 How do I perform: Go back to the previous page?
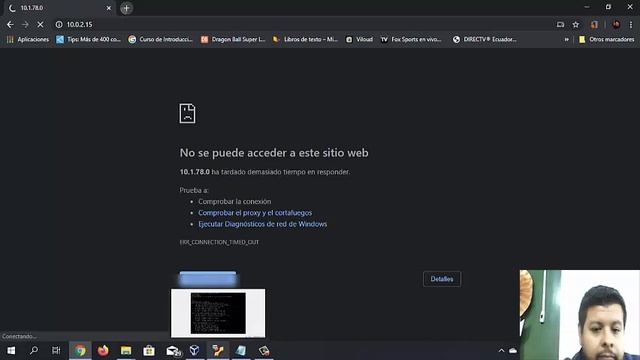click(x=10, y=24)
